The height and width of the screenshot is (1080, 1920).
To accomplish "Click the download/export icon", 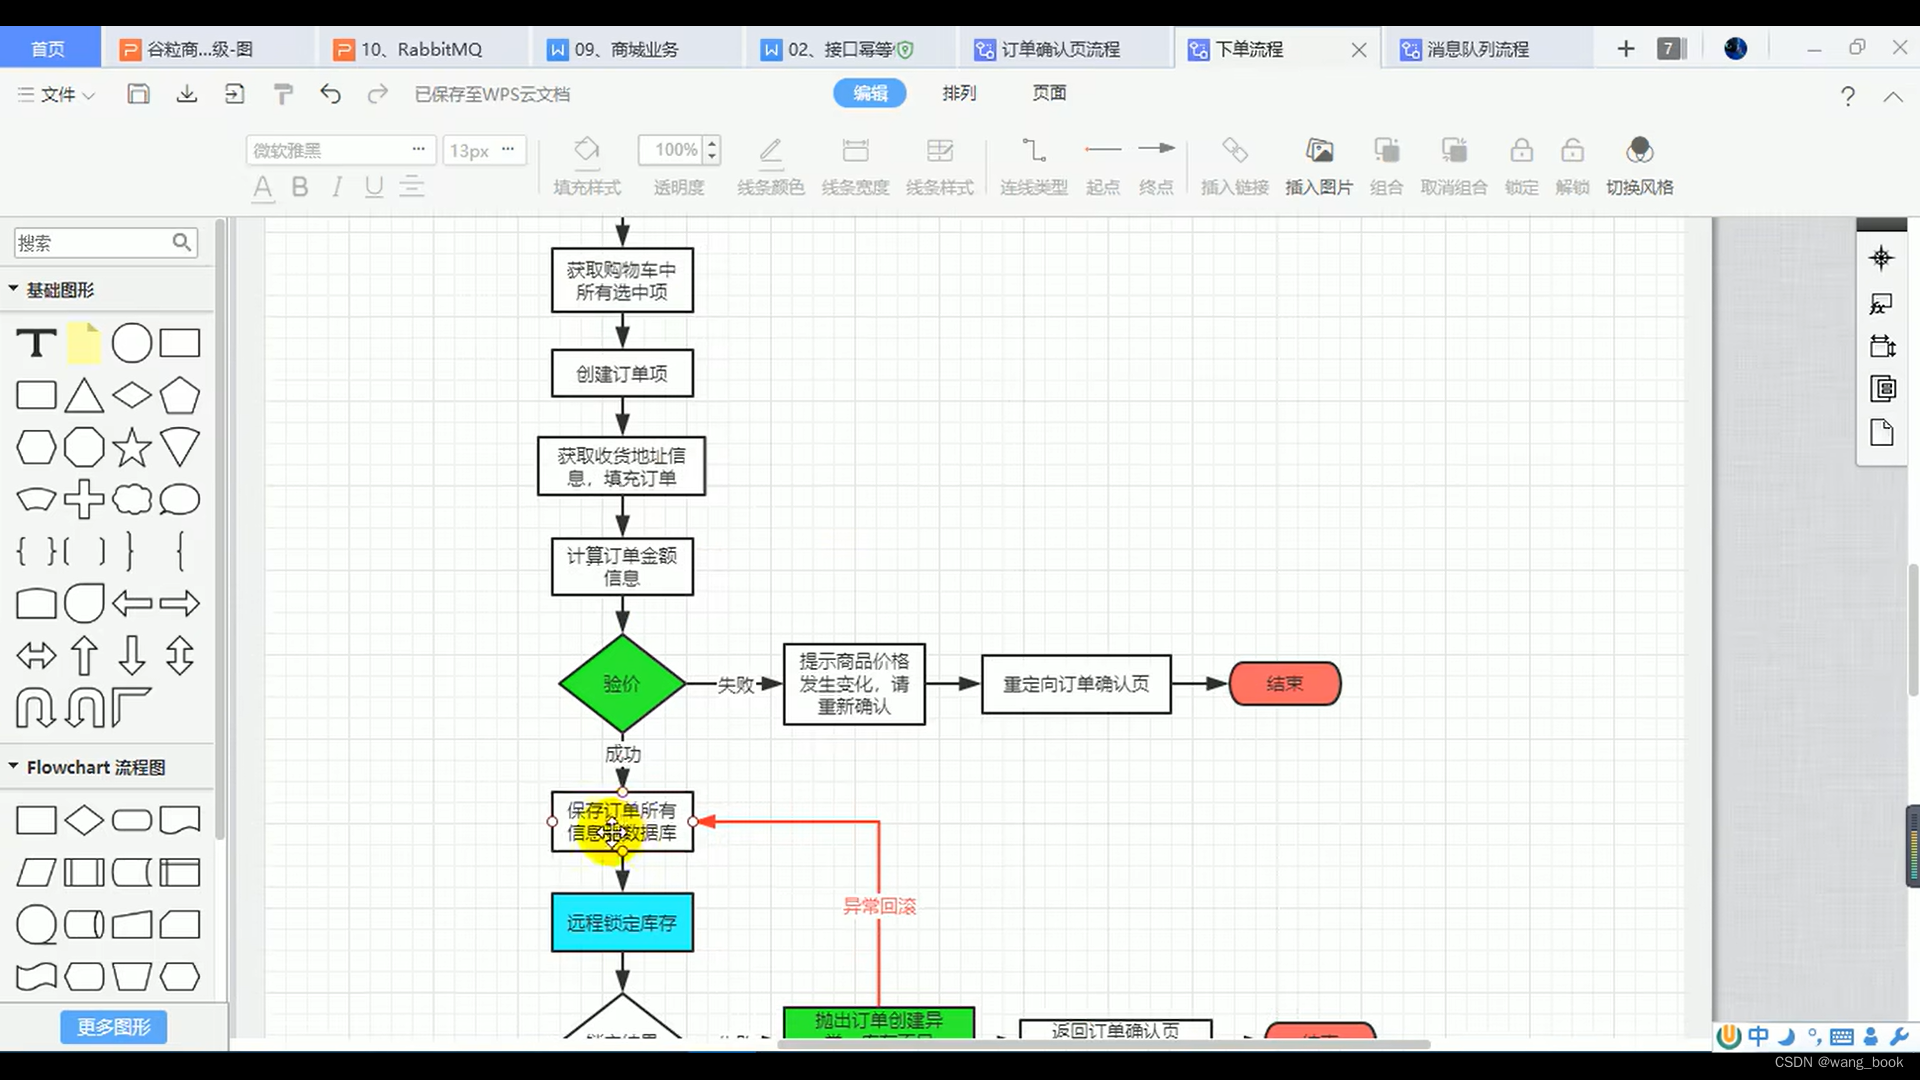I will click(x=187, y=94).
